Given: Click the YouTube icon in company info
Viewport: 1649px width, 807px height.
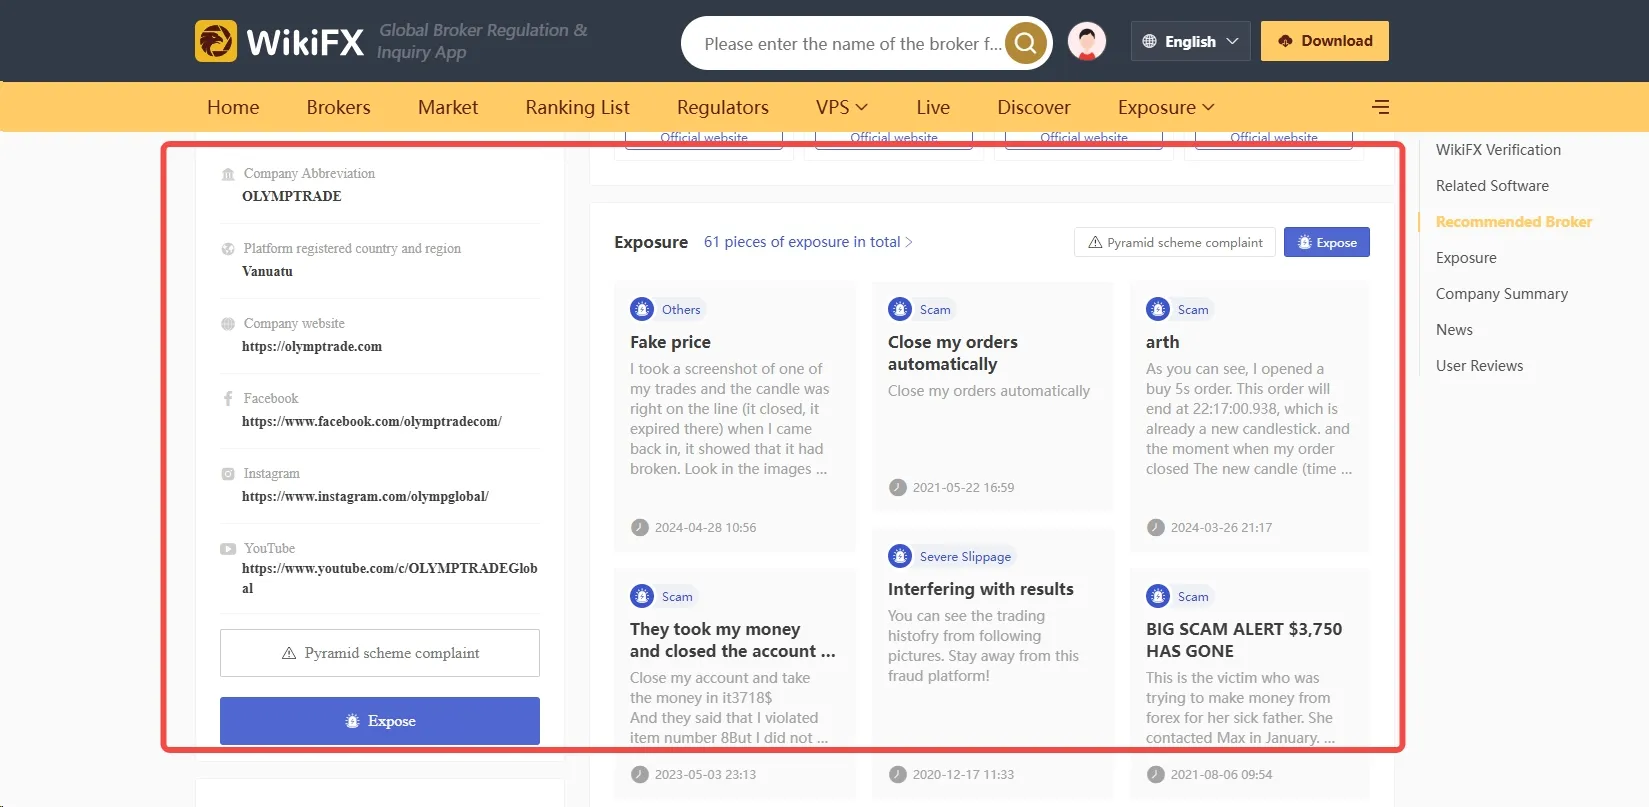Looking at the screenshot, I should [228, 549].
